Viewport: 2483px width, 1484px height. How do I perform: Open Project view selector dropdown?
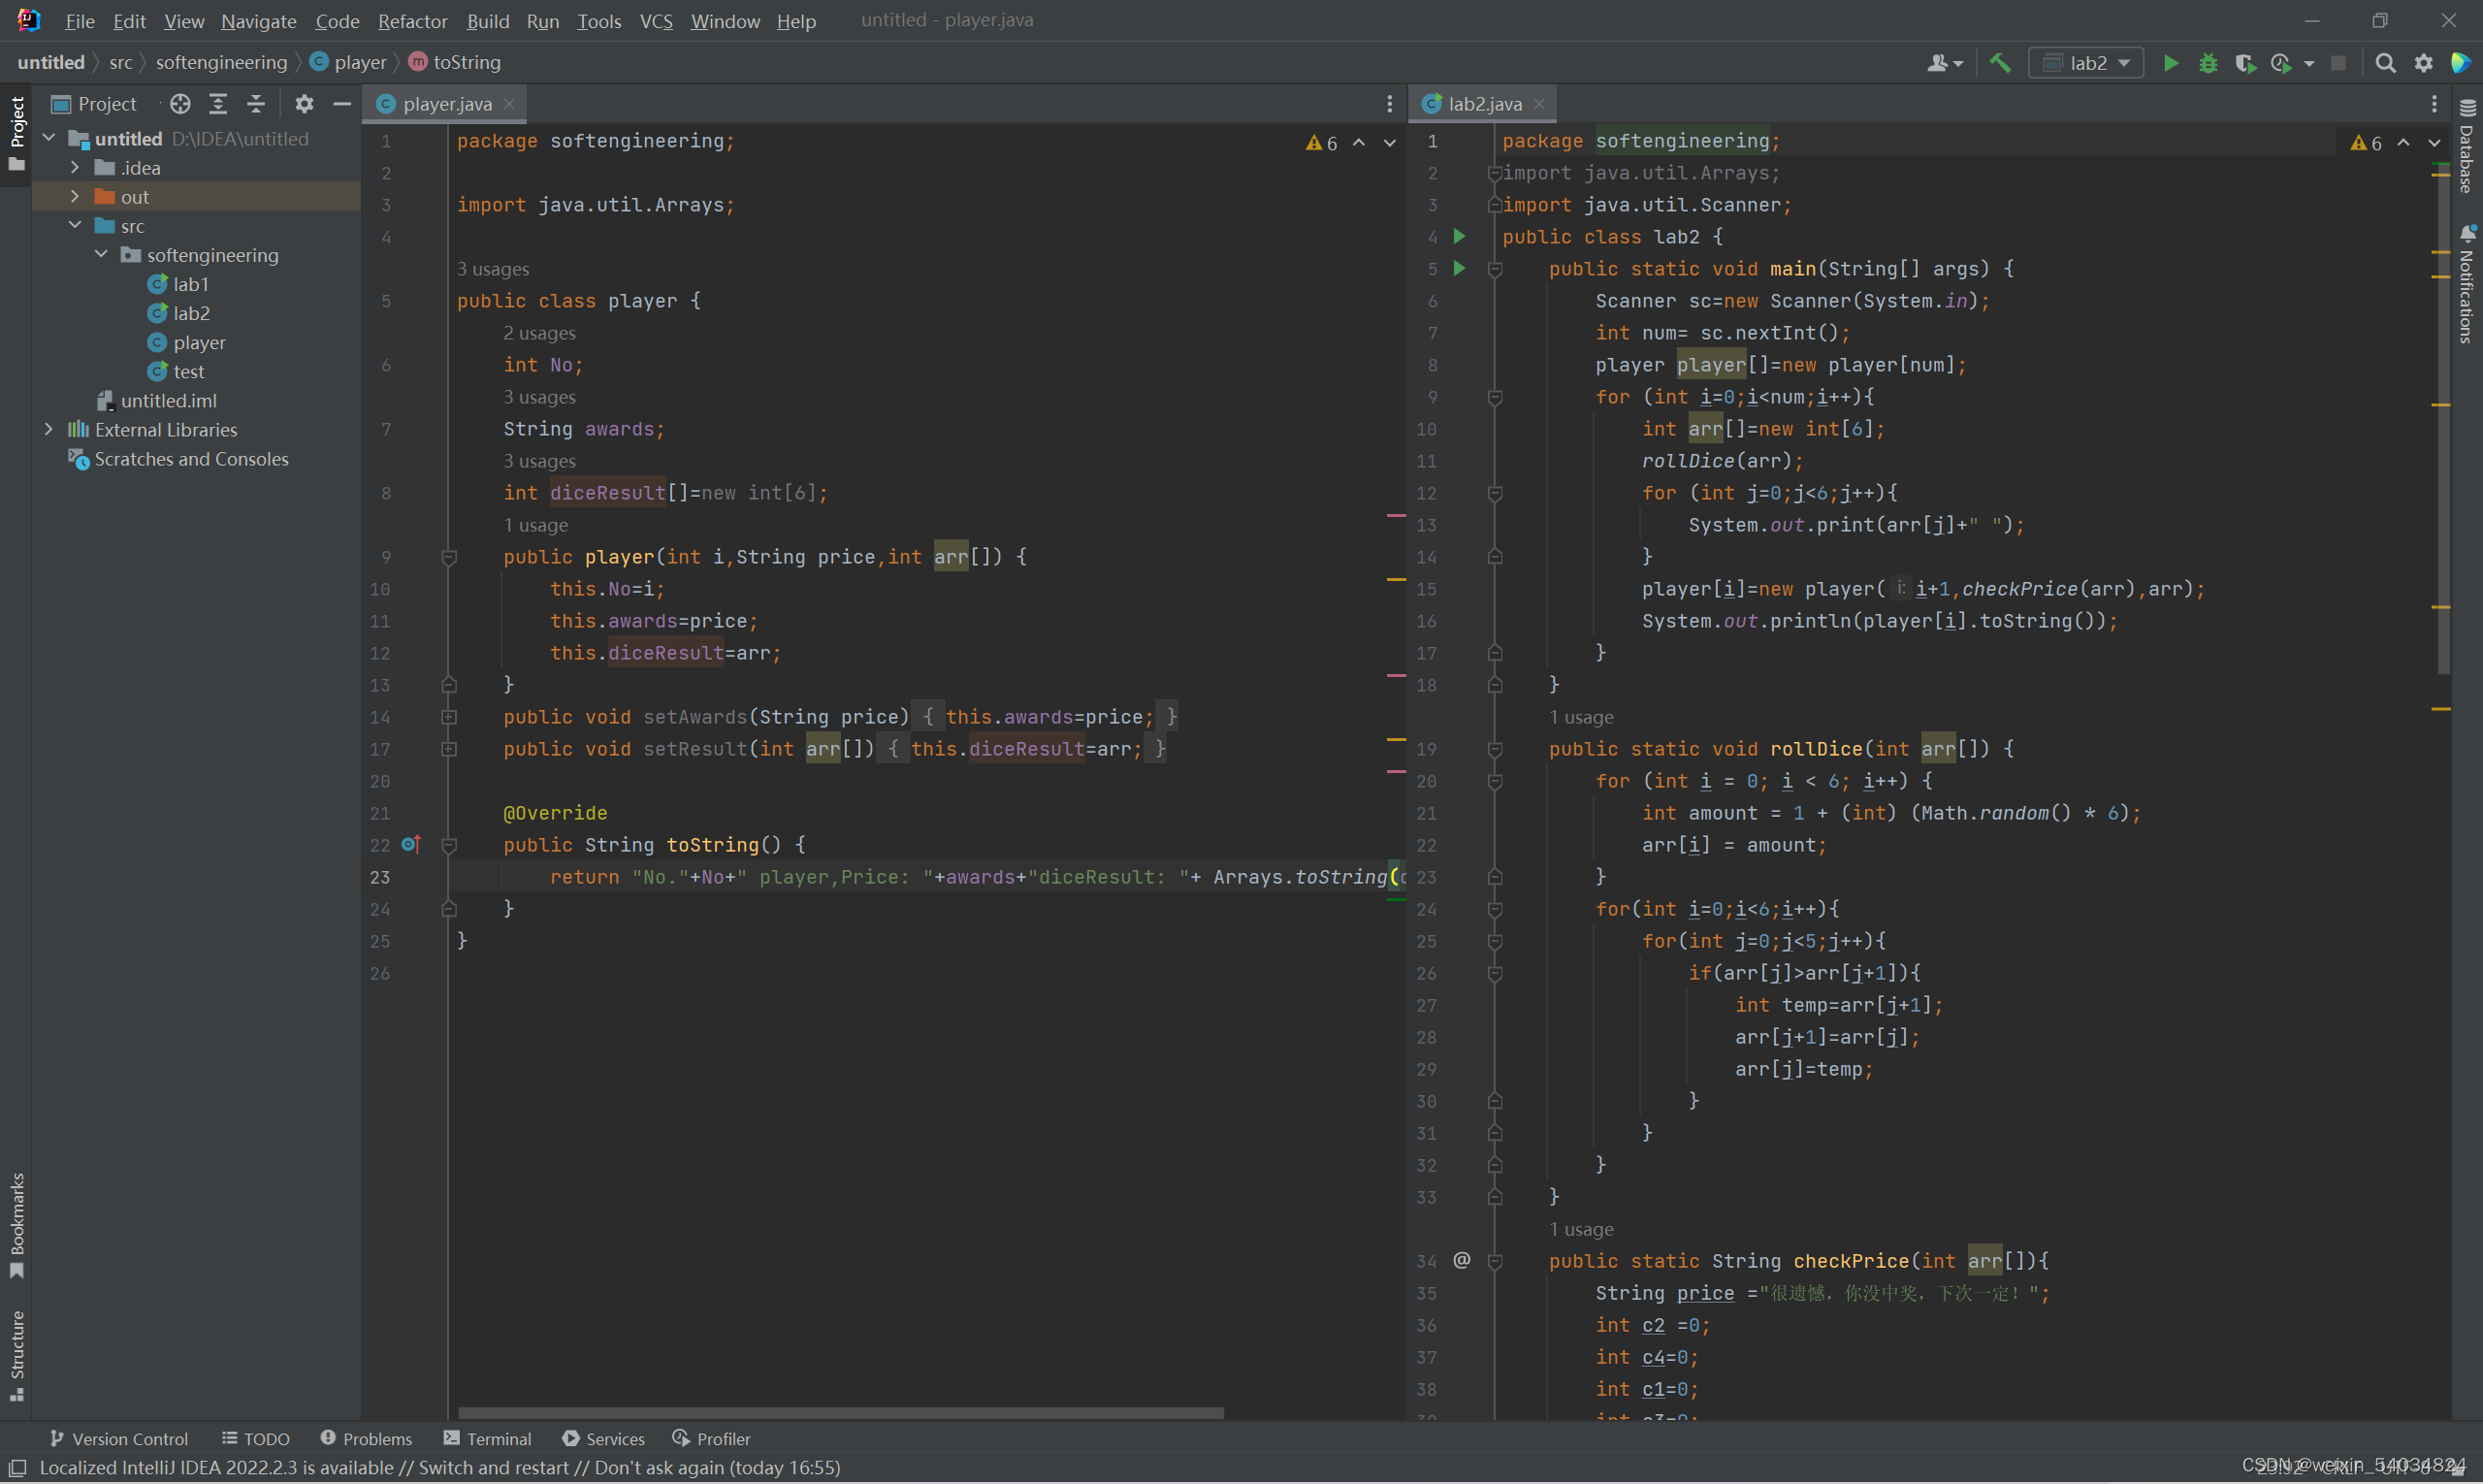pyautogui.click(x=95, y=104)
